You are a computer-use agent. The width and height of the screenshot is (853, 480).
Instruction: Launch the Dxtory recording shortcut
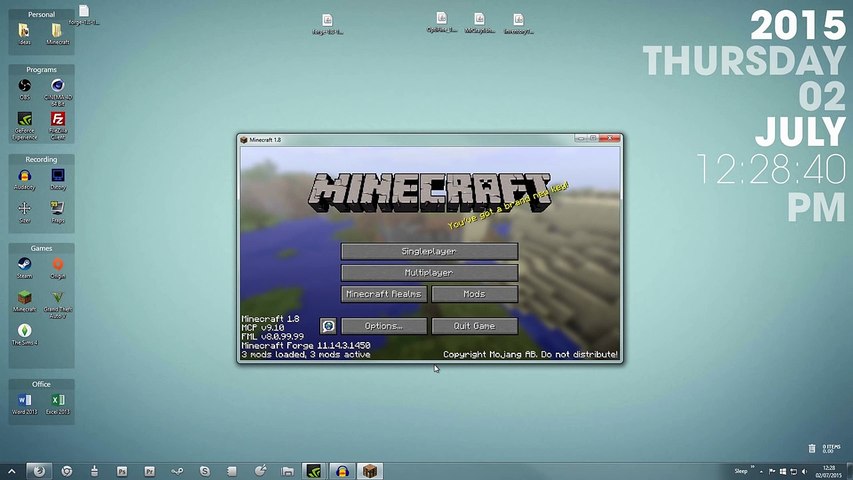58,179
